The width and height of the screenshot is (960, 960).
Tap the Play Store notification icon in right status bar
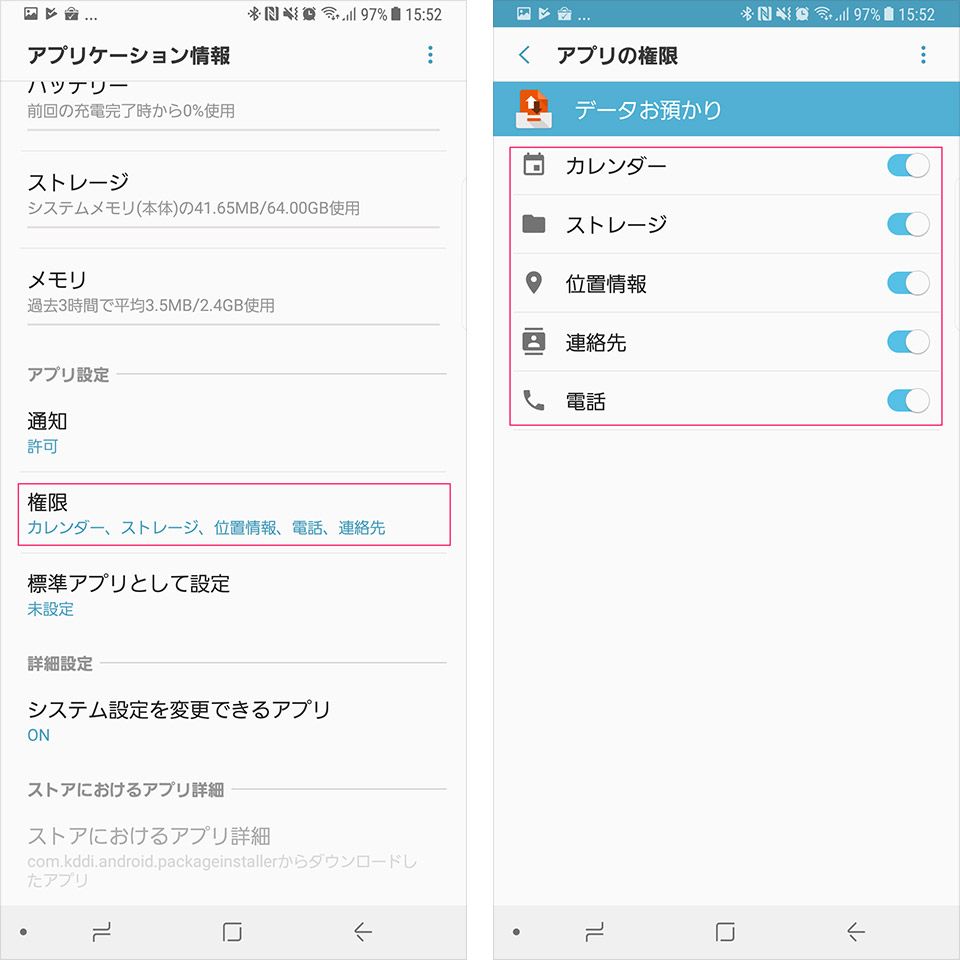tap(544, 14)
